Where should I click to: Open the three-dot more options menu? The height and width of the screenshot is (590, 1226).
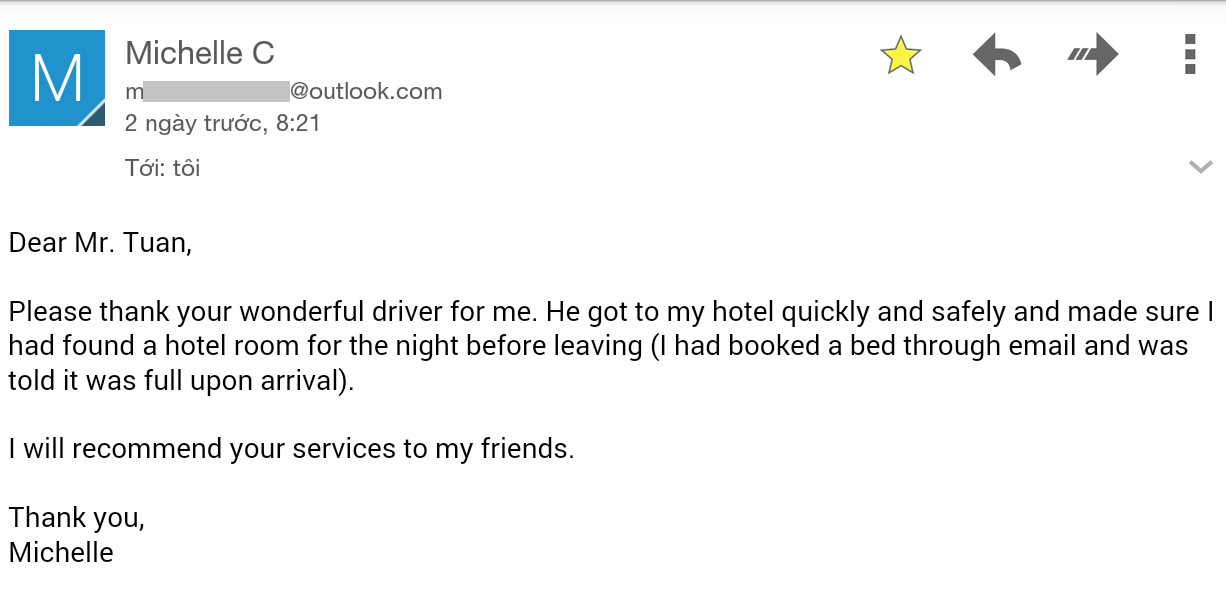pyautogui.click(x=1189, y=55)
